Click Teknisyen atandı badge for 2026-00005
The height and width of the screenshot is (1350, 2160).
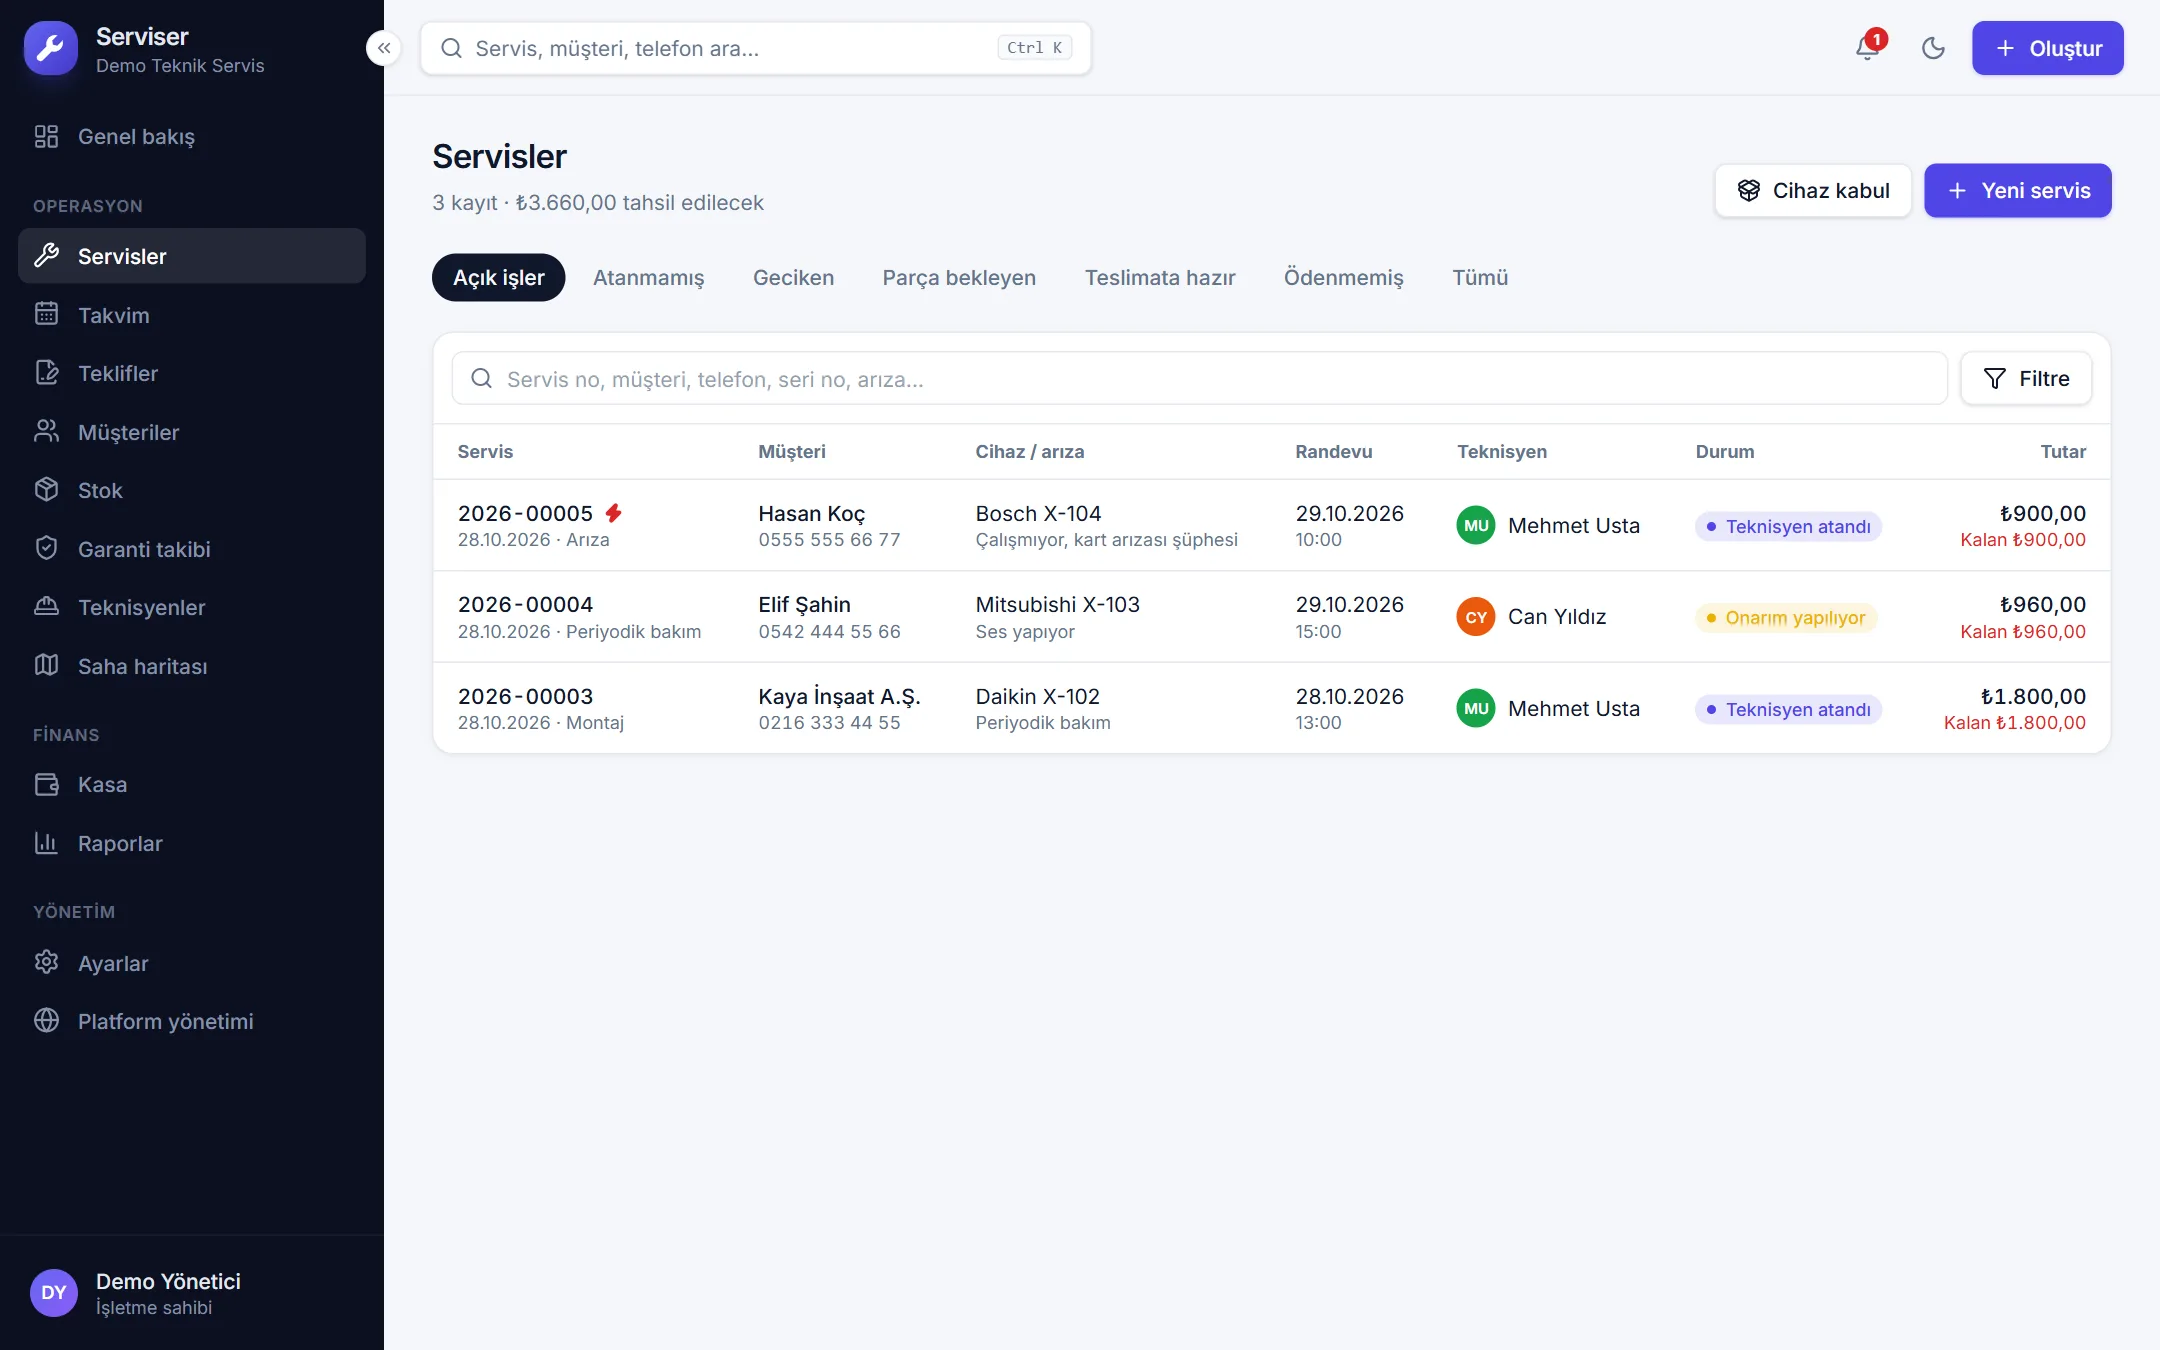tap(1788, 526)
